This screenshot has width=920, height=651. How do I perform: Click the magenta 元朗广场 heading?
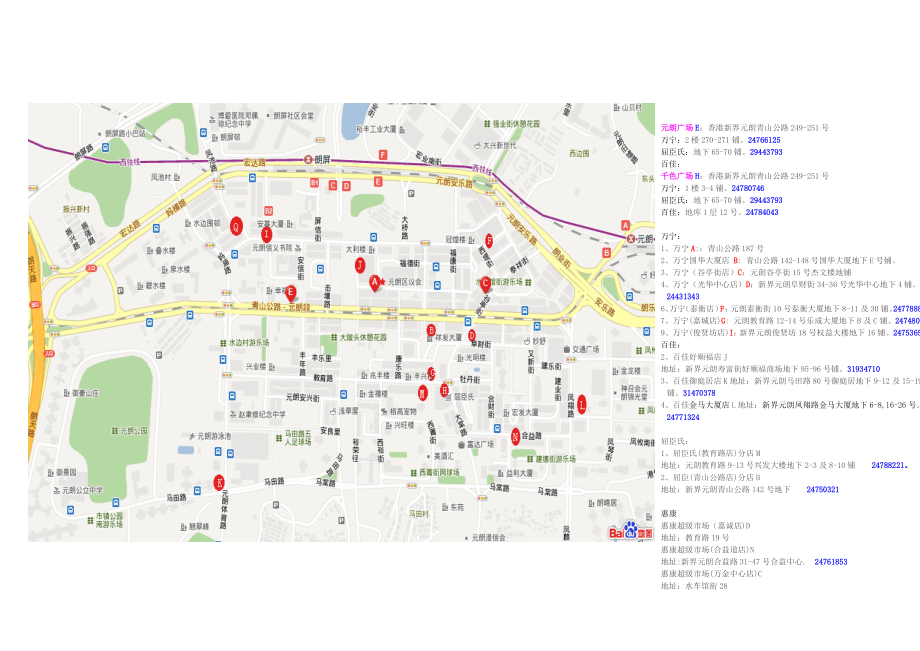click(680, 128)
